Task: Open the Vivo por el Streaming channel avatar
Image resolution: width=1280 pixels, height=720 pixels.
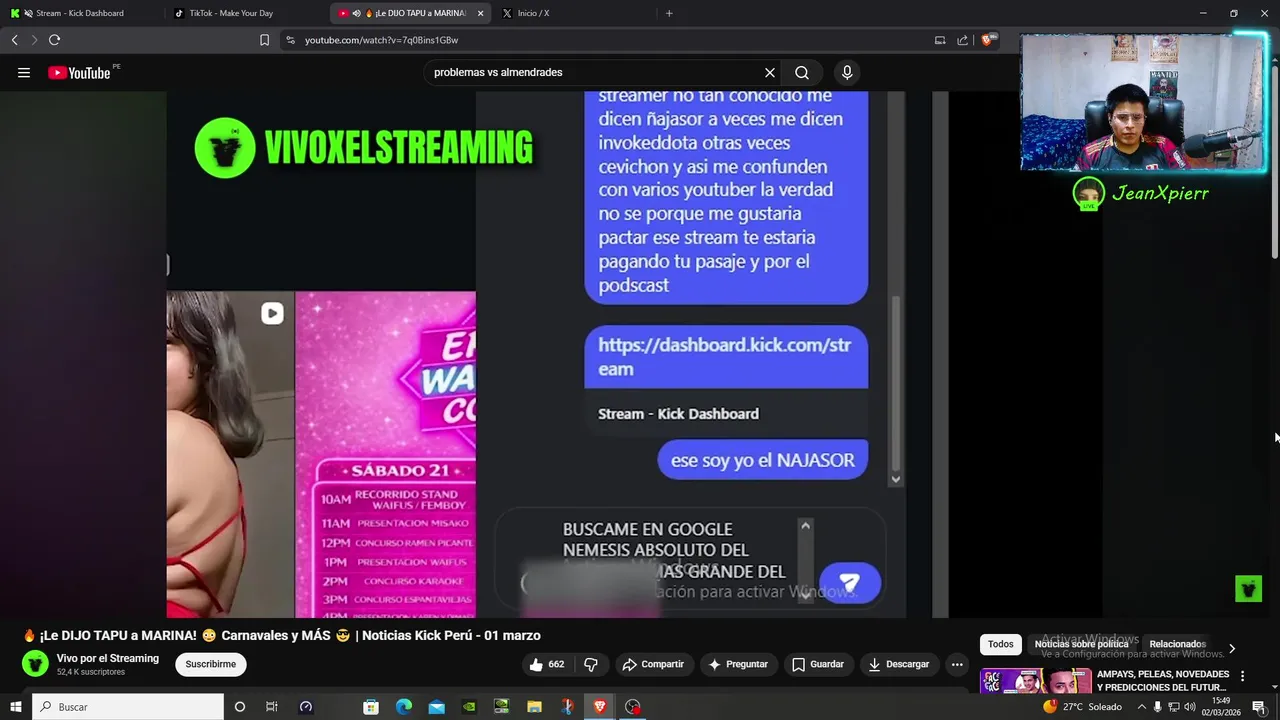Action: [35, 664]
